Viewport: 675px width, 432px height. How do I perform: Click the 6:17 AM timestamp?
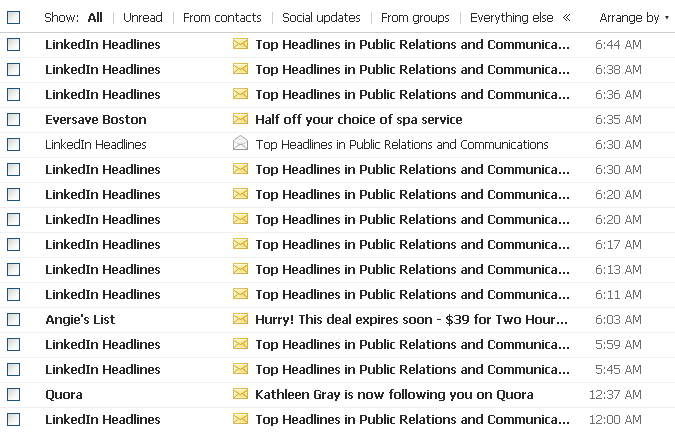click(x=618, y=244)
